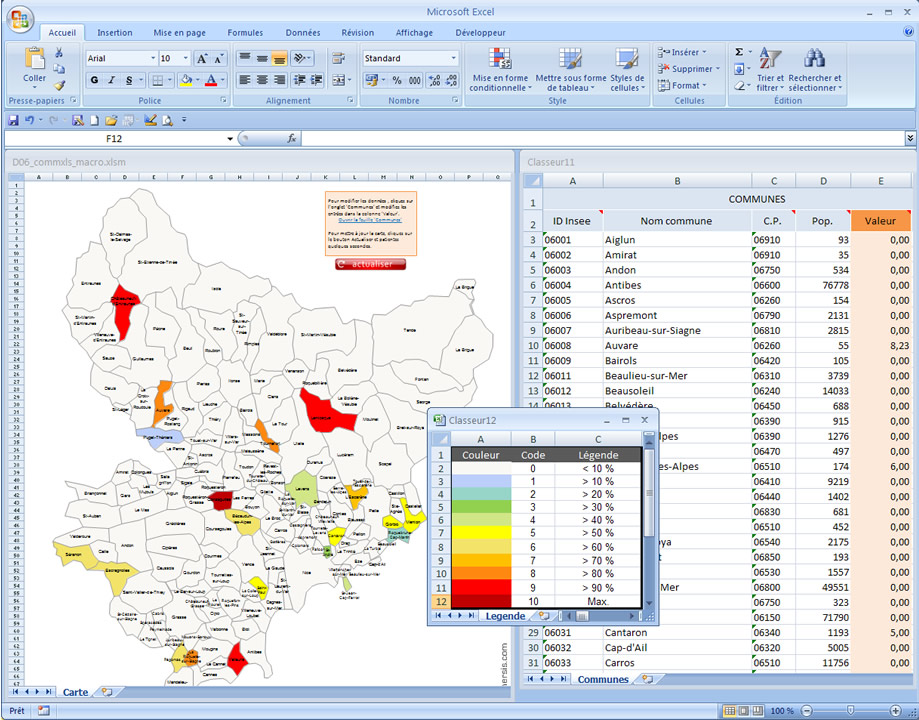Toggle middle vertical alignment
This screenshot has width=919, height=720.
(262, 58)
